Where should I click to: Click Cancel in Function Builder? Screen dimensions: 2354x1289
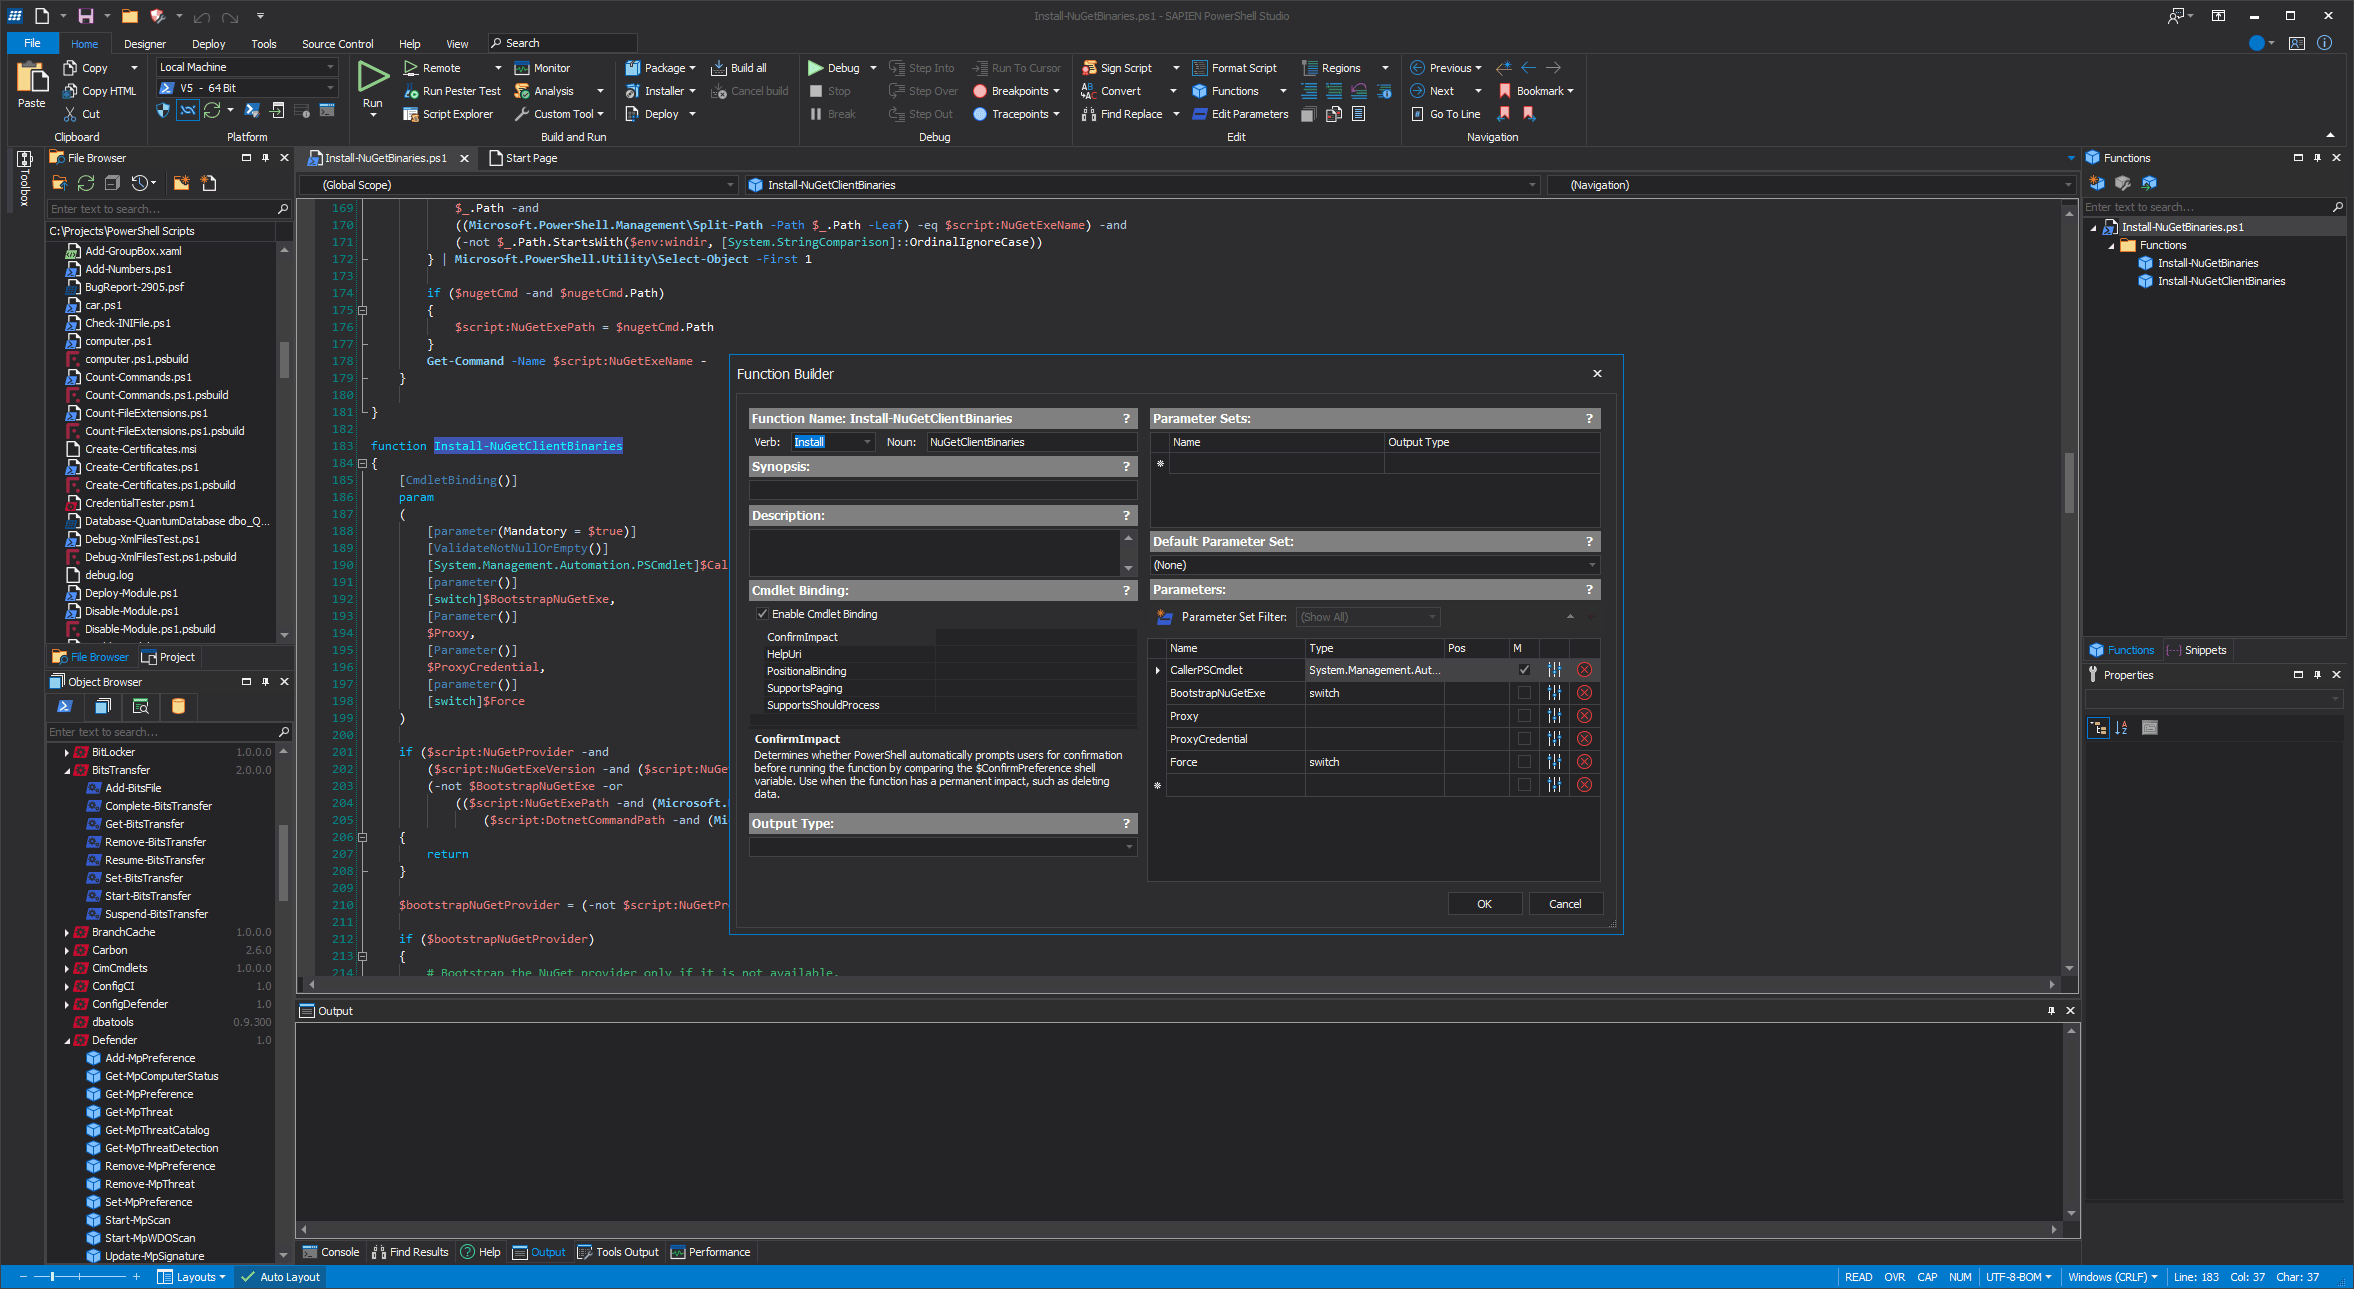[1565, 904]
